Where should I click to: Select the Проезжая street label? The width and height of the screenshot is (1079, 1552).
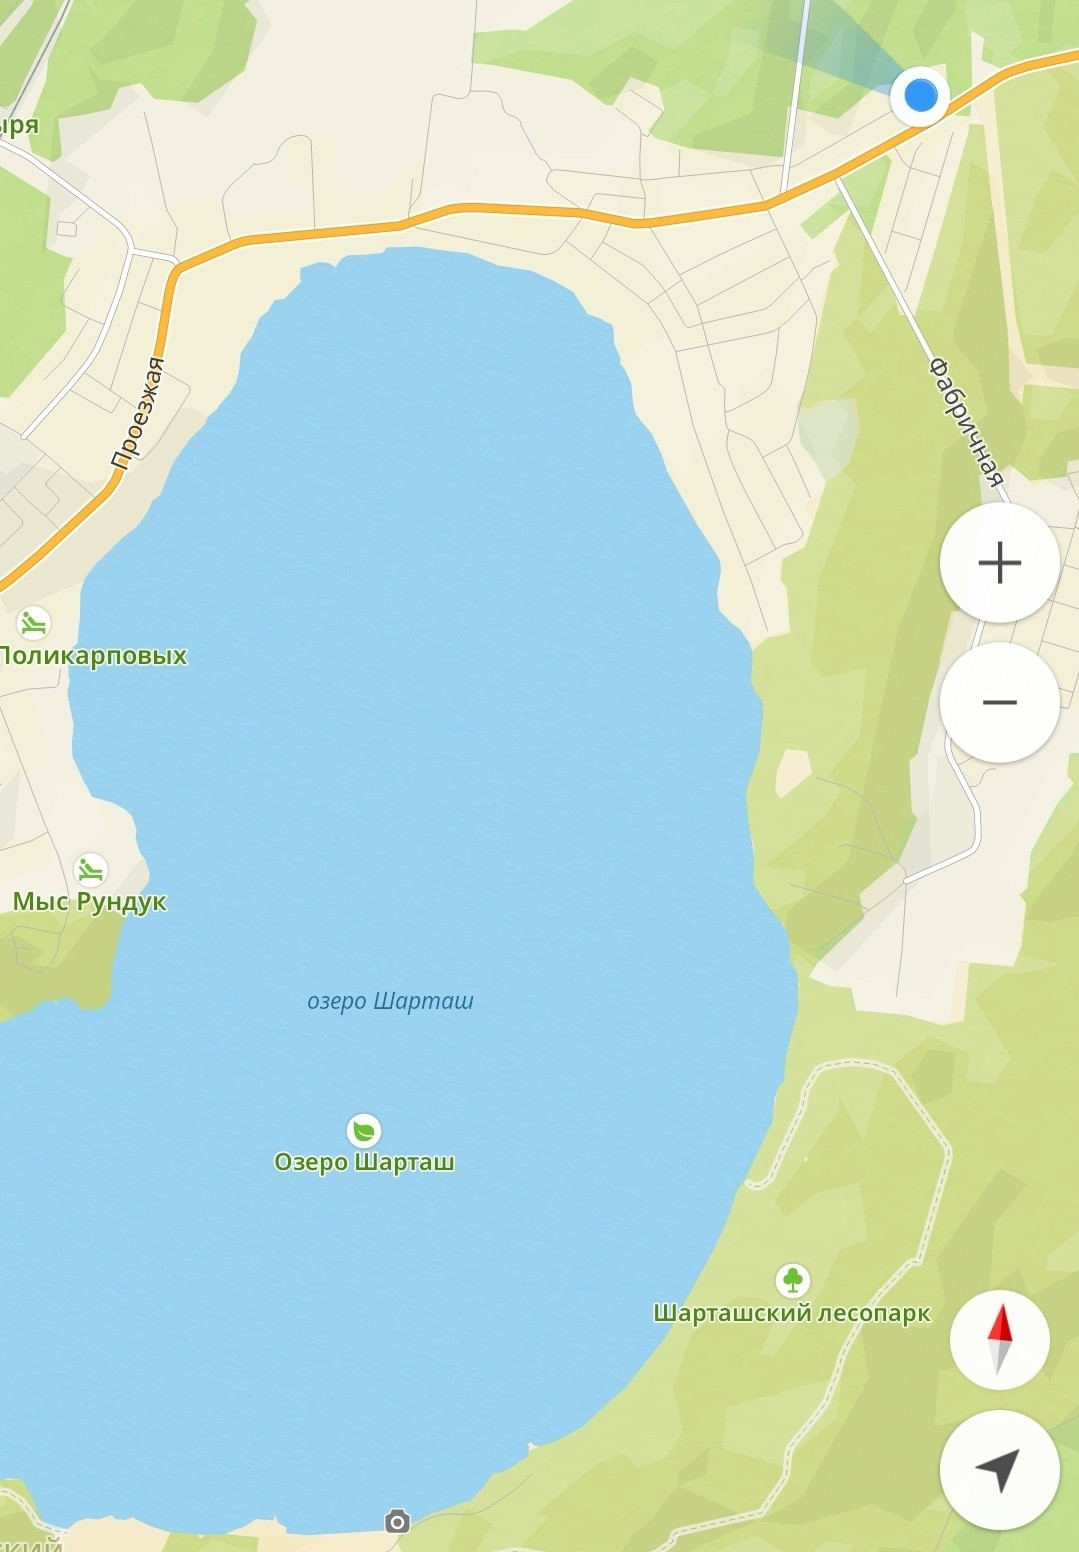(x=138, y=413)
